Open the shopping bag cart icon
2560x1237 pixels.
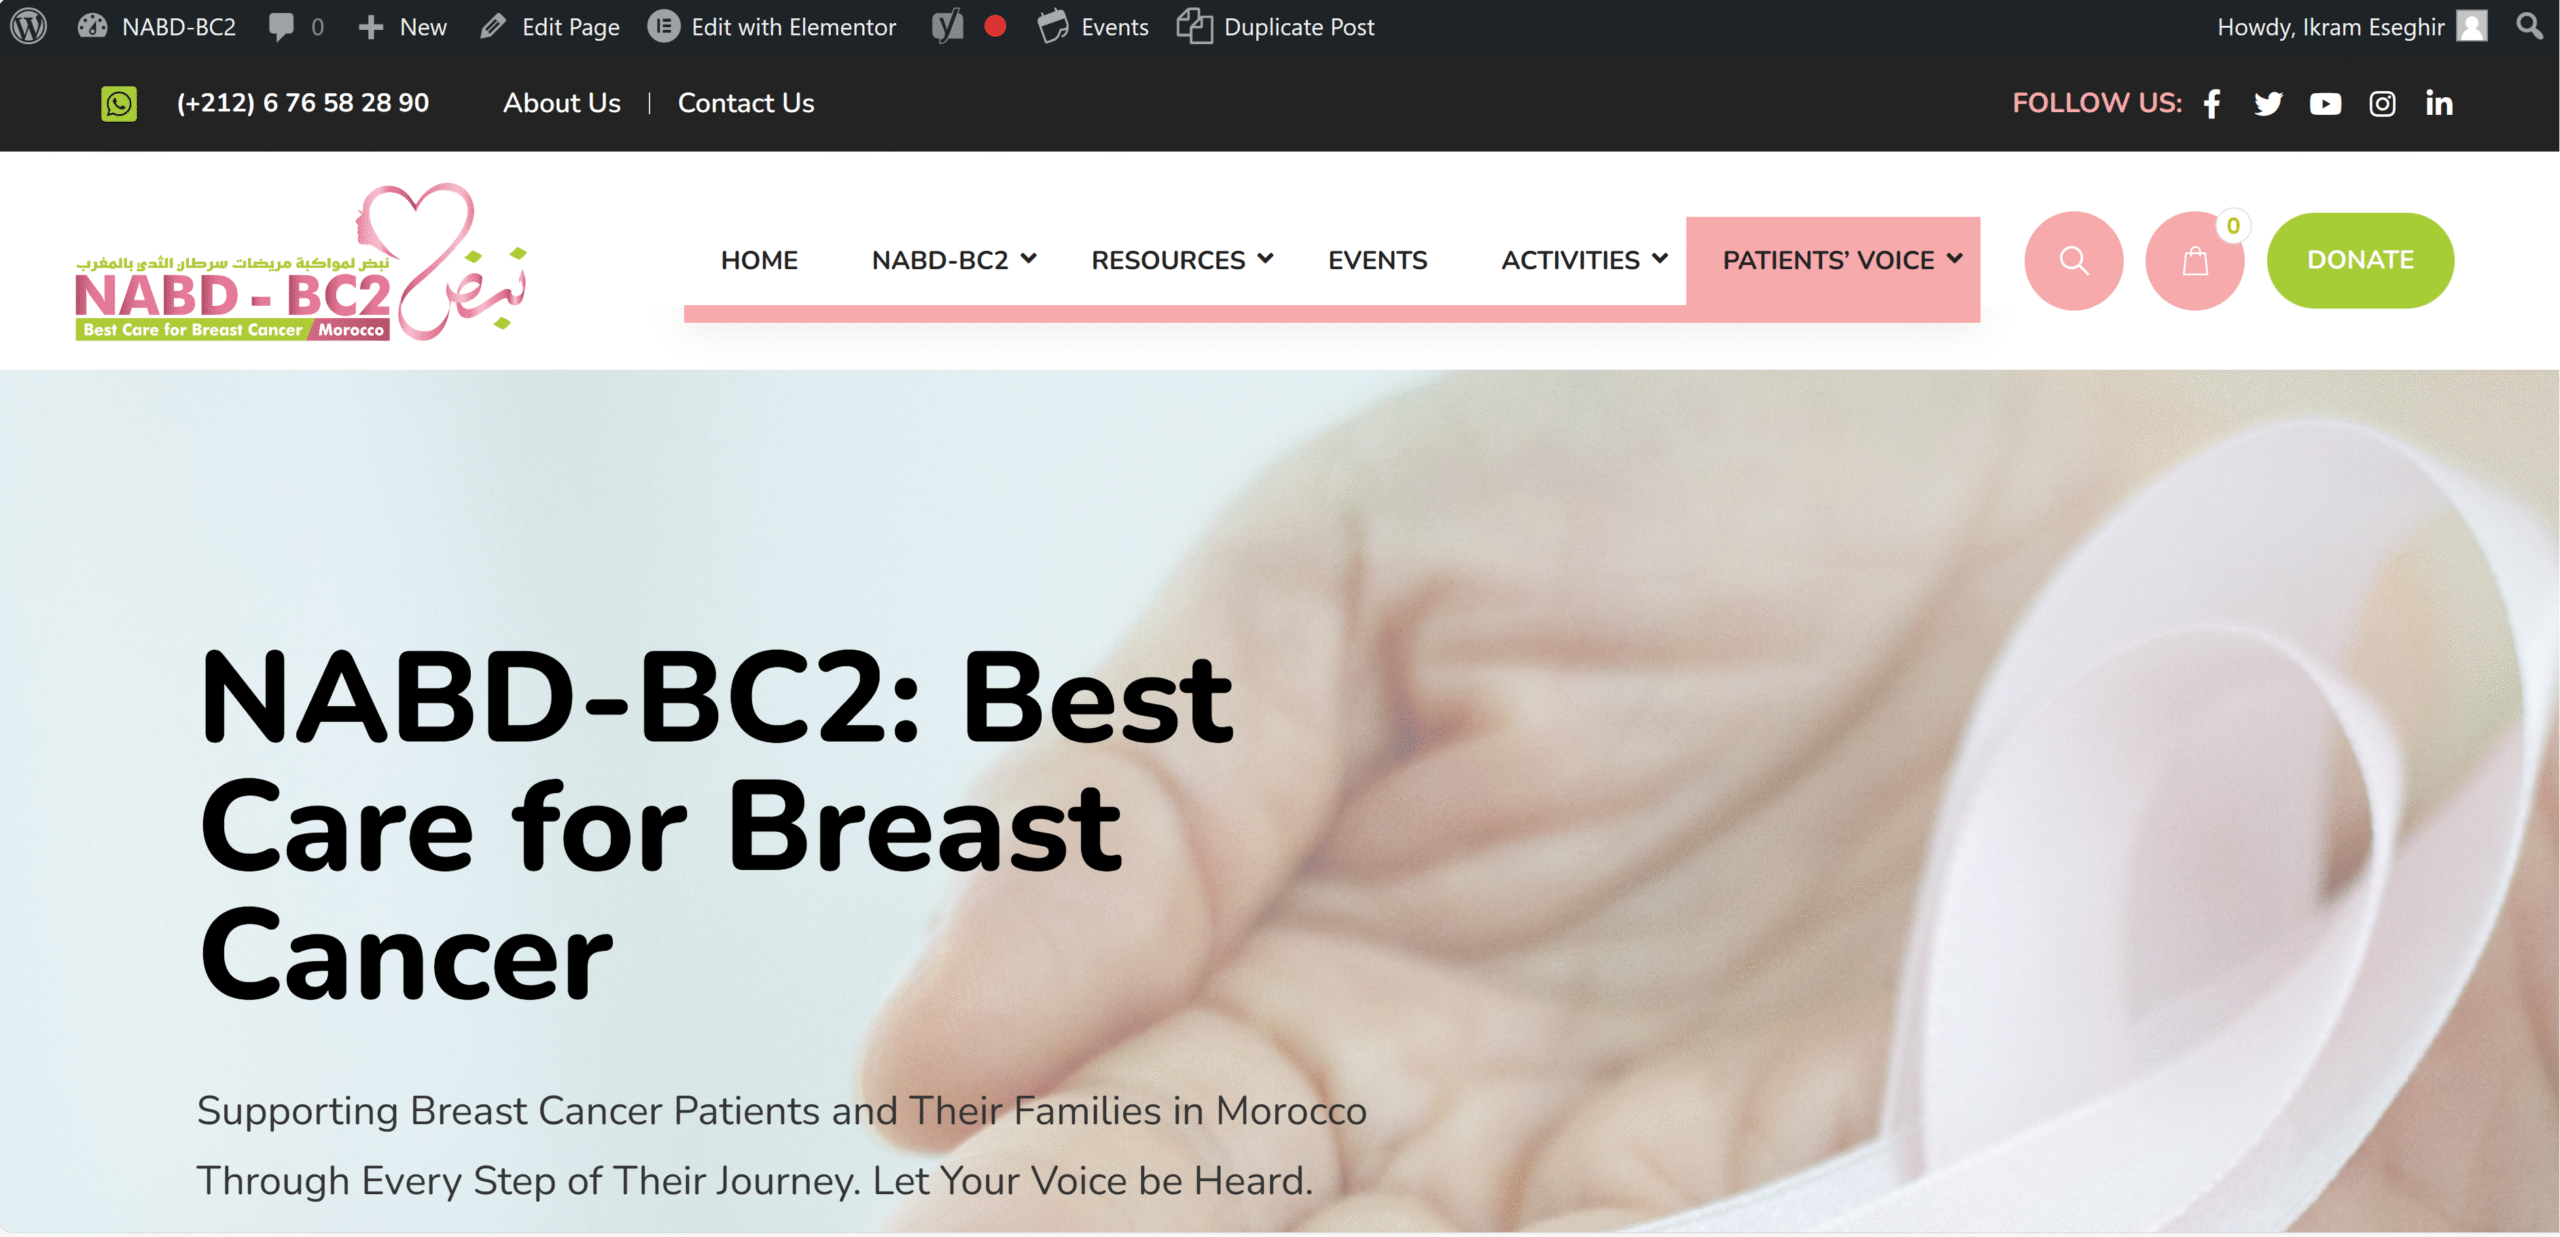coord(2195,261)
